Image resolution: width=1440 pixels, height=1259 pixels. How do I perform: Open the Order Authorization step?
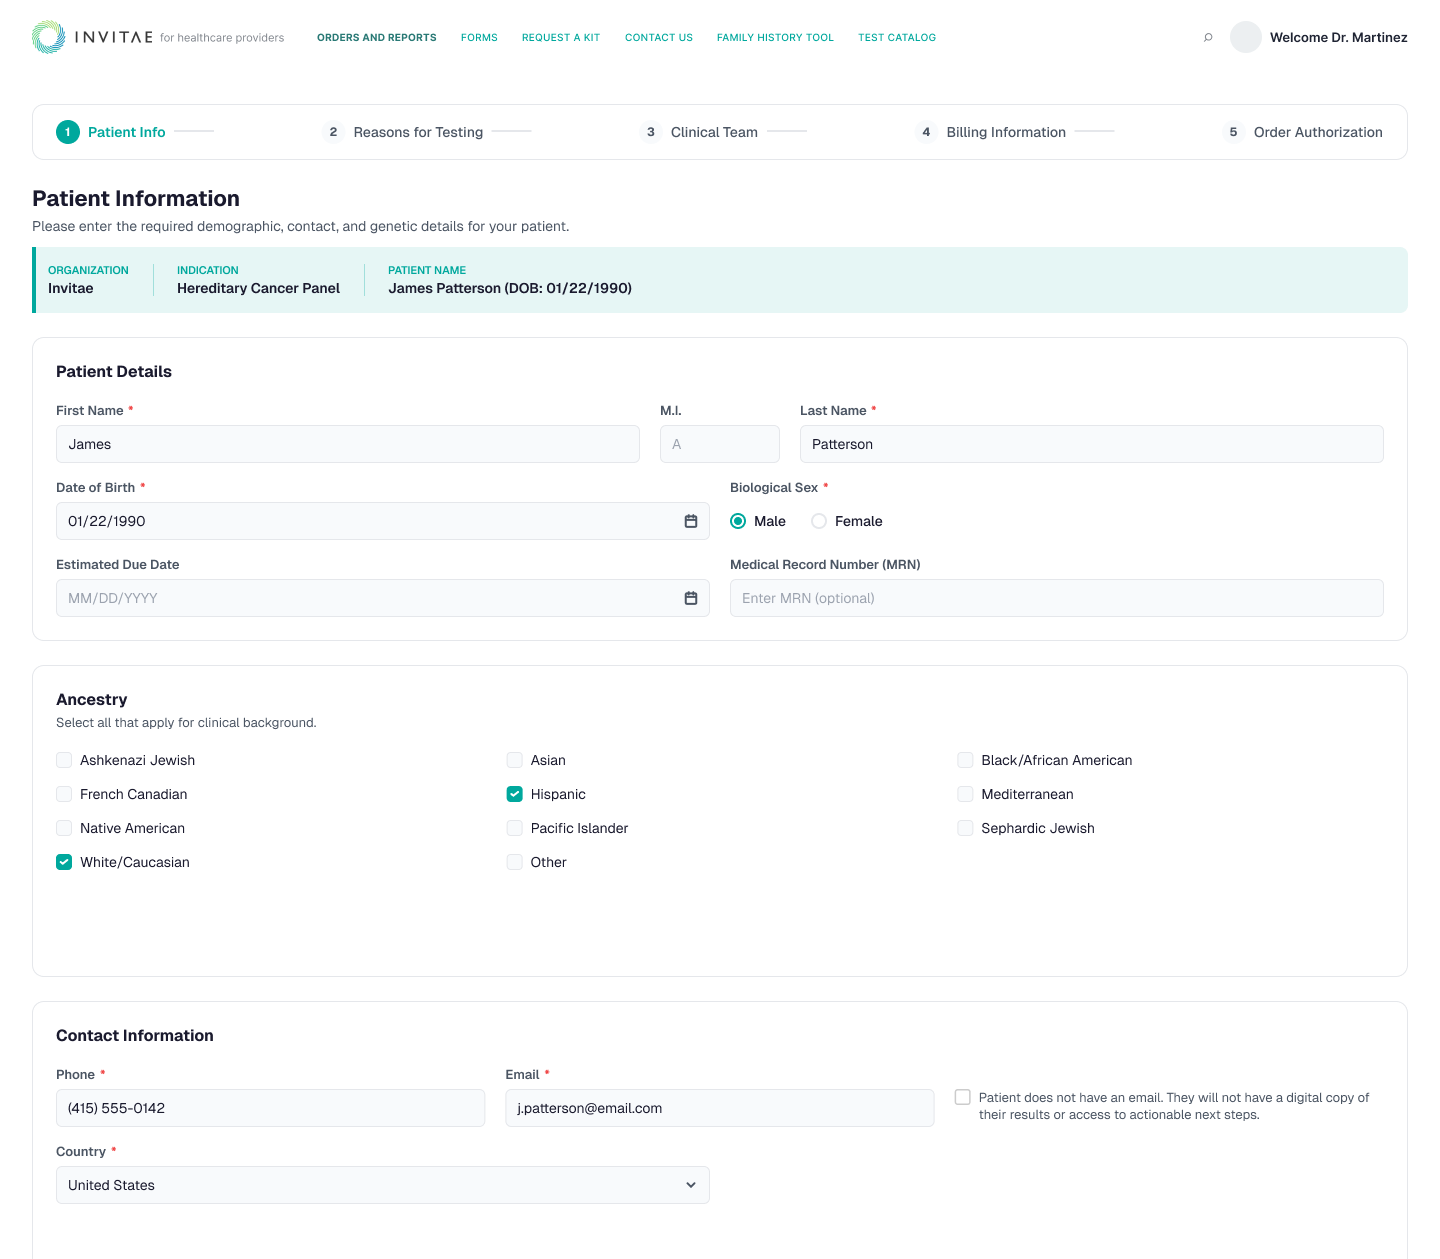coord(1303,132)
